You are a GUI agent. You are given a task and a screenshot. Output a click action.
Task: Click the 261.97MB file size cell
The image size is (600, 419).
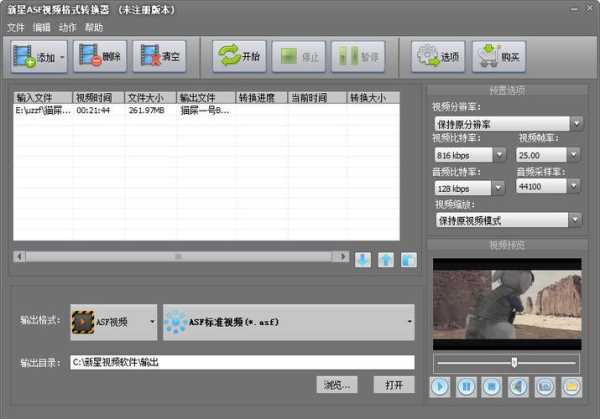tap(147, 111)
